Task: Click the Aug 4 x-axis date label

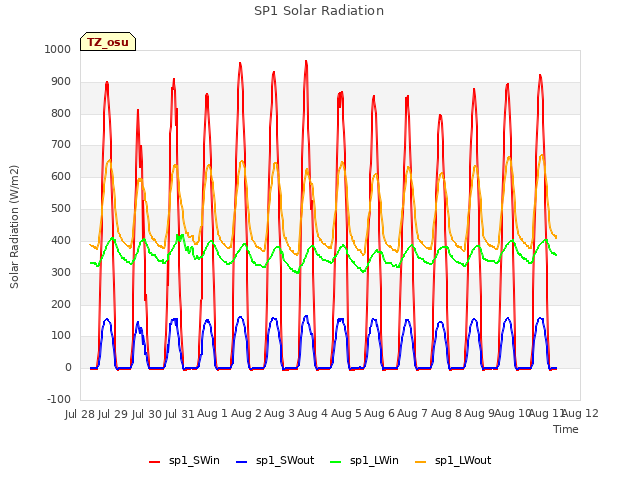Action: (312, 414)
